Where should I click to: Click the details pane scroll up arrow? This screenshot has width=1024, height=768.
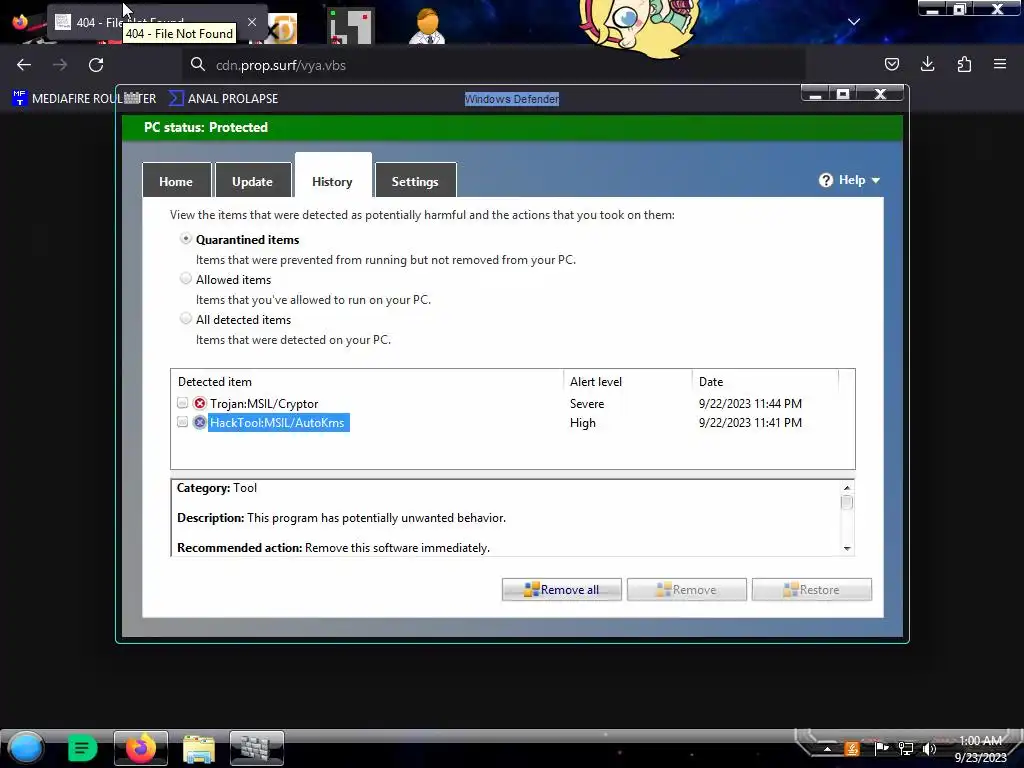click(x=847, y=488)
